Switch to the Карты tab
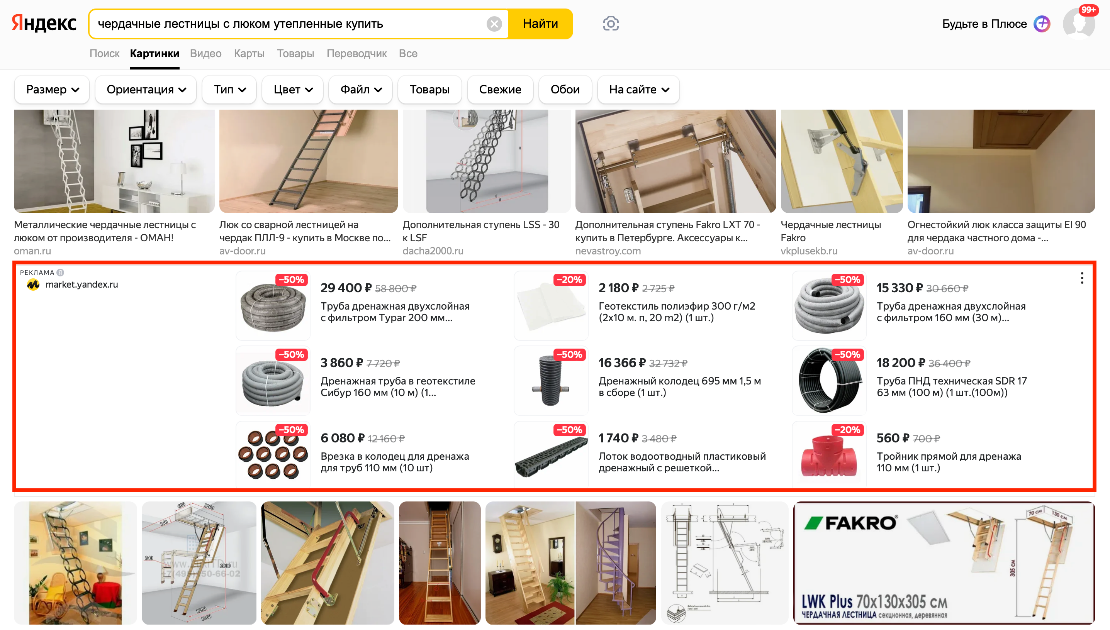 pos(249,53)
